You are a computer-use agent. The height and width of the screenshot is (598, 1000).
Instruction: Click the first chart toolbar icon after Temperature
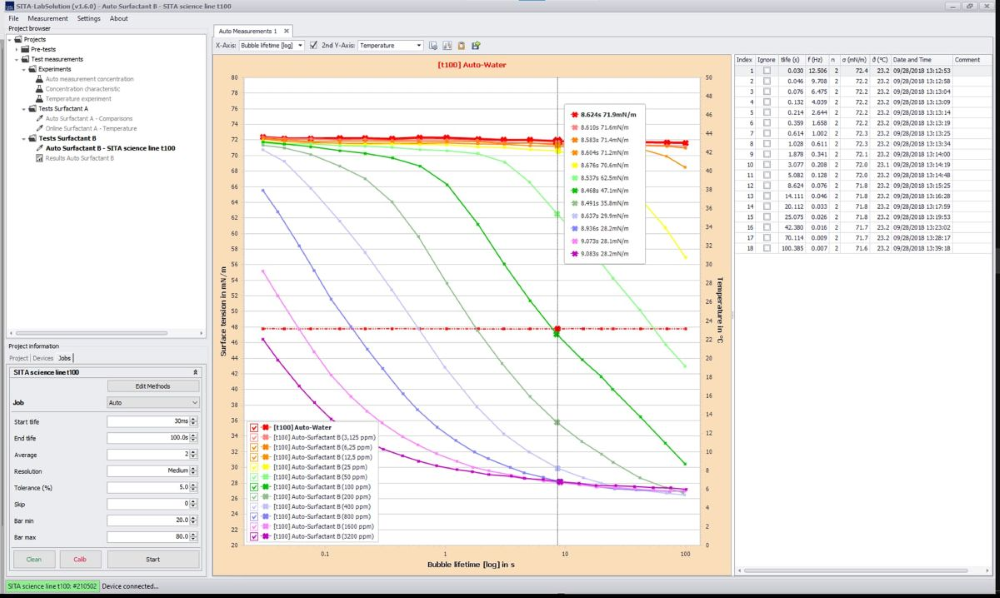pyautogui.click(x=433, y=45)
